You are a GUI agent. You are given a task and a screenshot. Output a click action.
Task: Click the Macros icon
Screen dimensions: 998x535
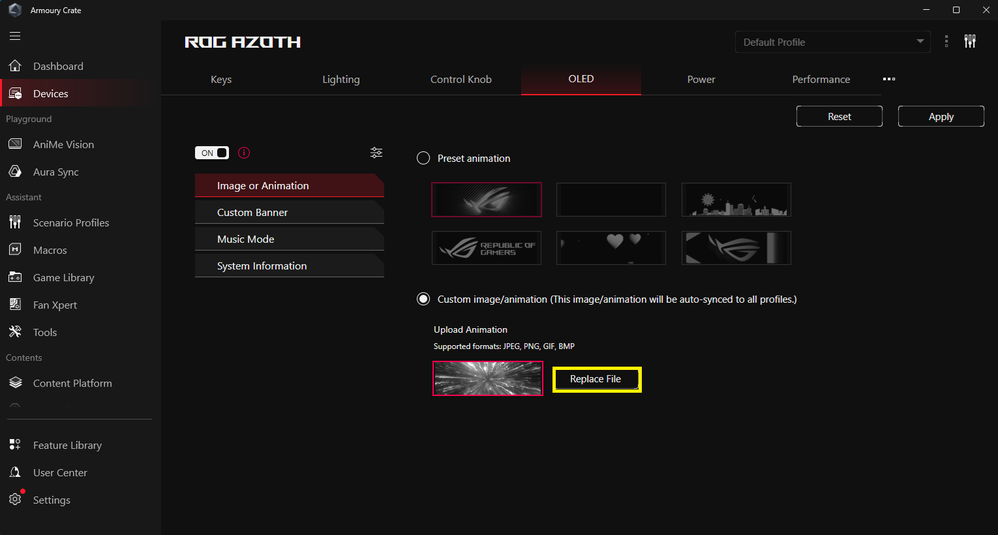pyautogui.click(x=15, y=249)
